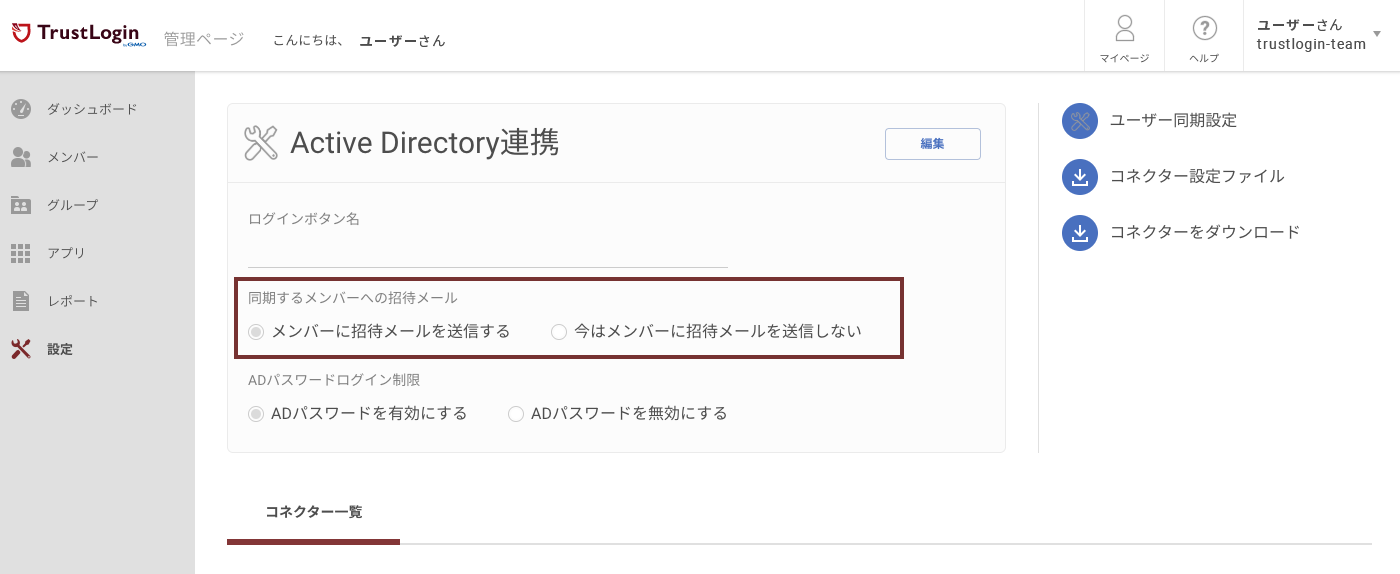Image resolution: width=1400 pixels, height=574 pixels.
Task: Open the 設定 menu in sidebar
Action: (x=59, y=349)
